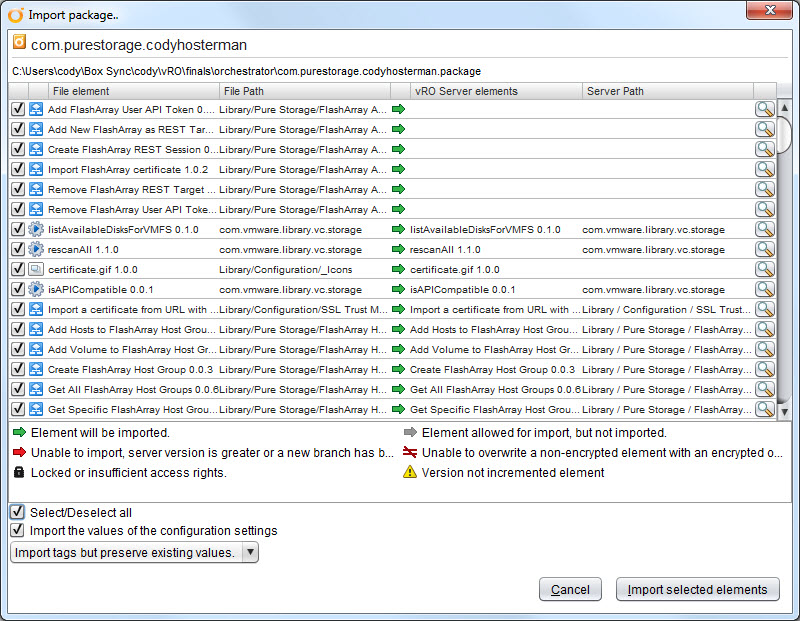800x621 pixels.
Task: Select server path 'Library / Configuration / SSL Trust...'
Action: 666,310
